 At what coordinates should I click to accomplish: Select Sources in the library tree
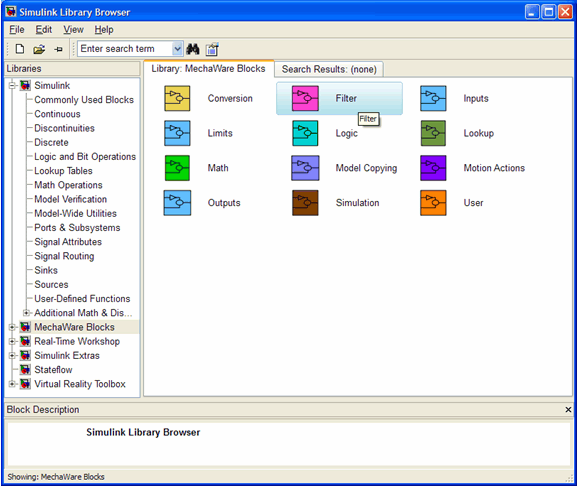[x=51, y=285]
